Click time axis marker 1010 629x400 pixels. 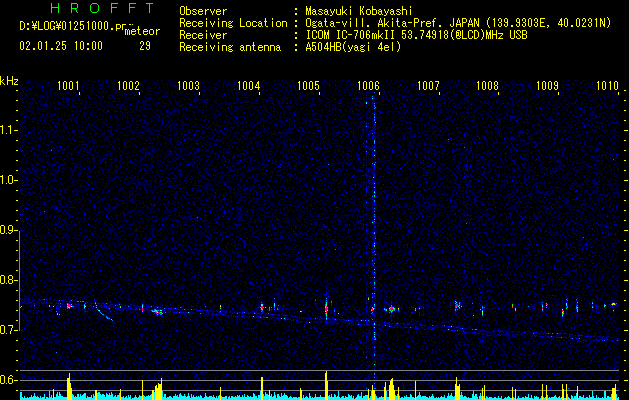coord(607,85)
